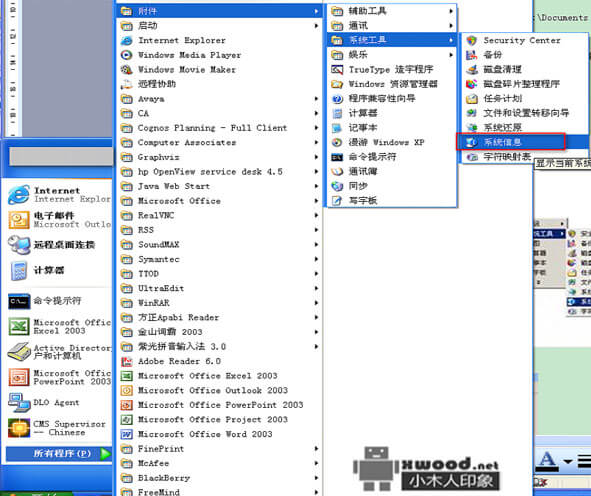Open TrueType 造字程序
The image size is (591, 496).
[392, 70]
